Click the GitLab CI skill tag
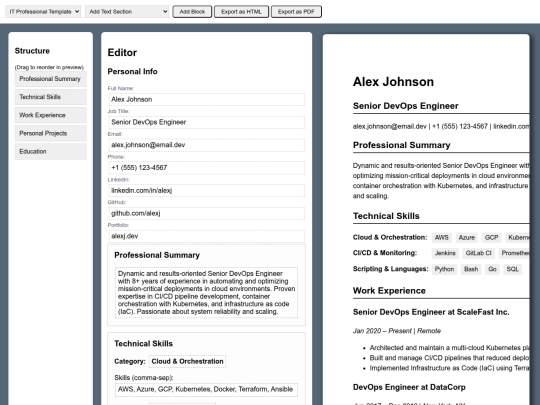The height and width of the screenshot is (405, 540). [478, 253]
